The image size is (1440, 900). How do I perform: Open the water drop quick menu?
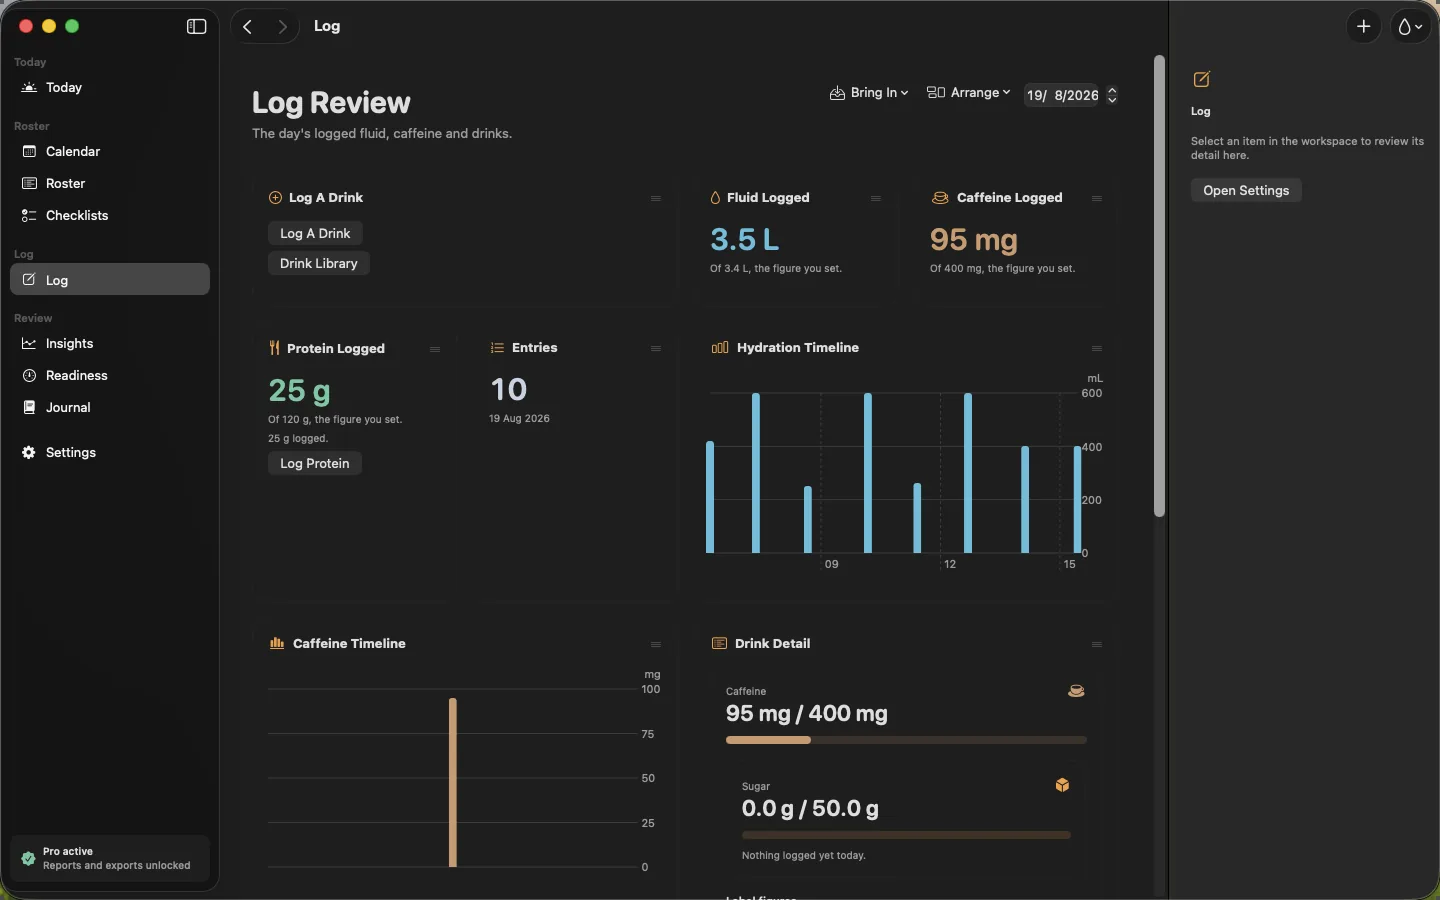[1410, 27]
